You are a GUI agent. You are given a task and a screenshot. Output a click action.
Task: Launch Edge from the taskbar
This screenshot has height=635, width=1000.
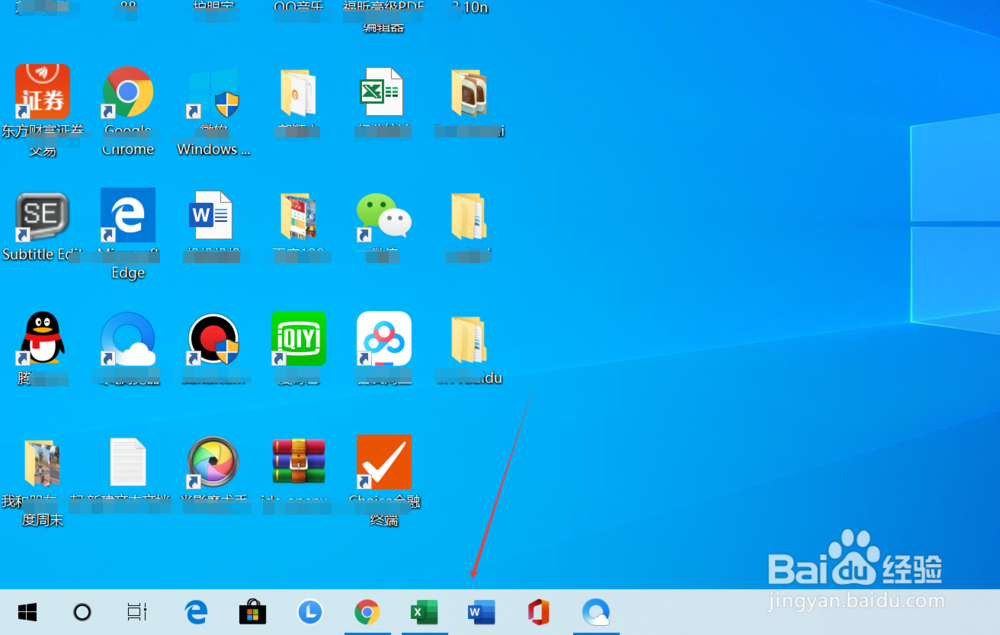[196, 612]
